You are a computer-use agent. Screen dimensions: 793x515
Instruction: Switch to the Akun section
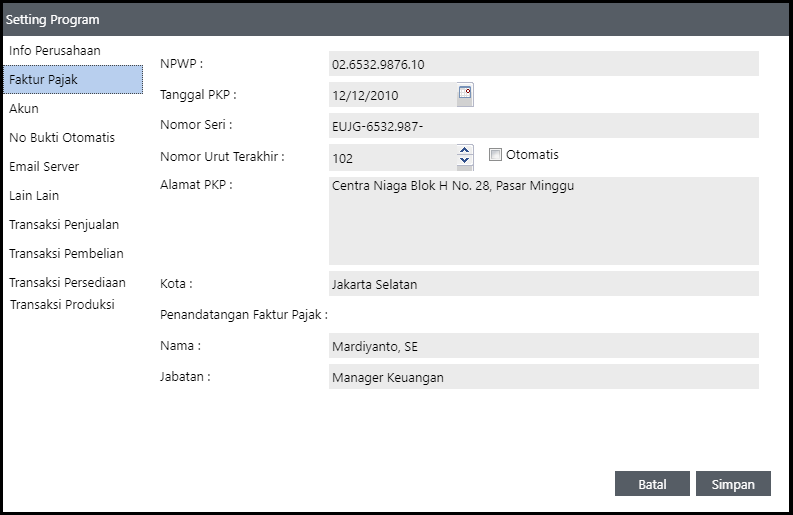[24, 108]
